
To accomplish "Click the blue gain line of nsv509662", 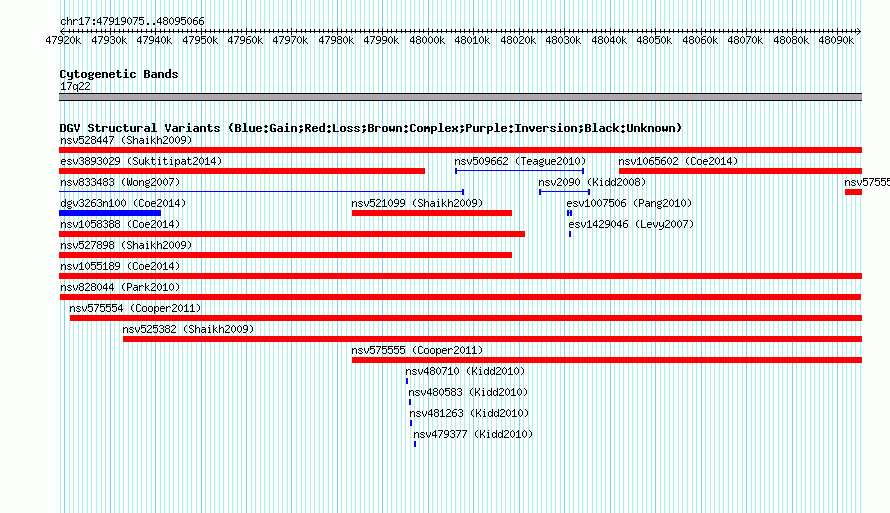I will pyautogui.click(x=519, y=171).
